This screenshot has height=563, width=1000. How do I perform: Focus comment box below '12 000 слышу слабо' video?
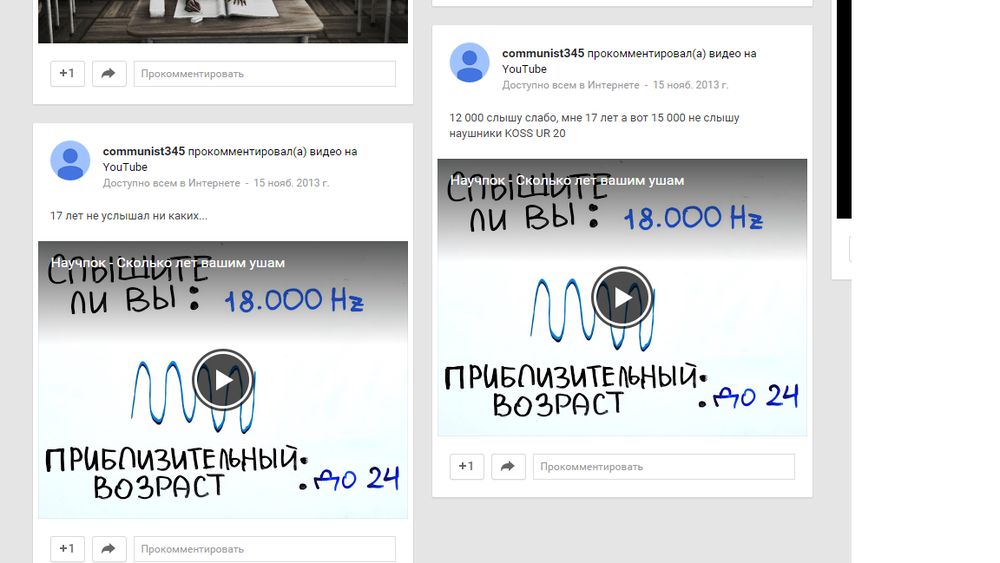tap(663, 467)
